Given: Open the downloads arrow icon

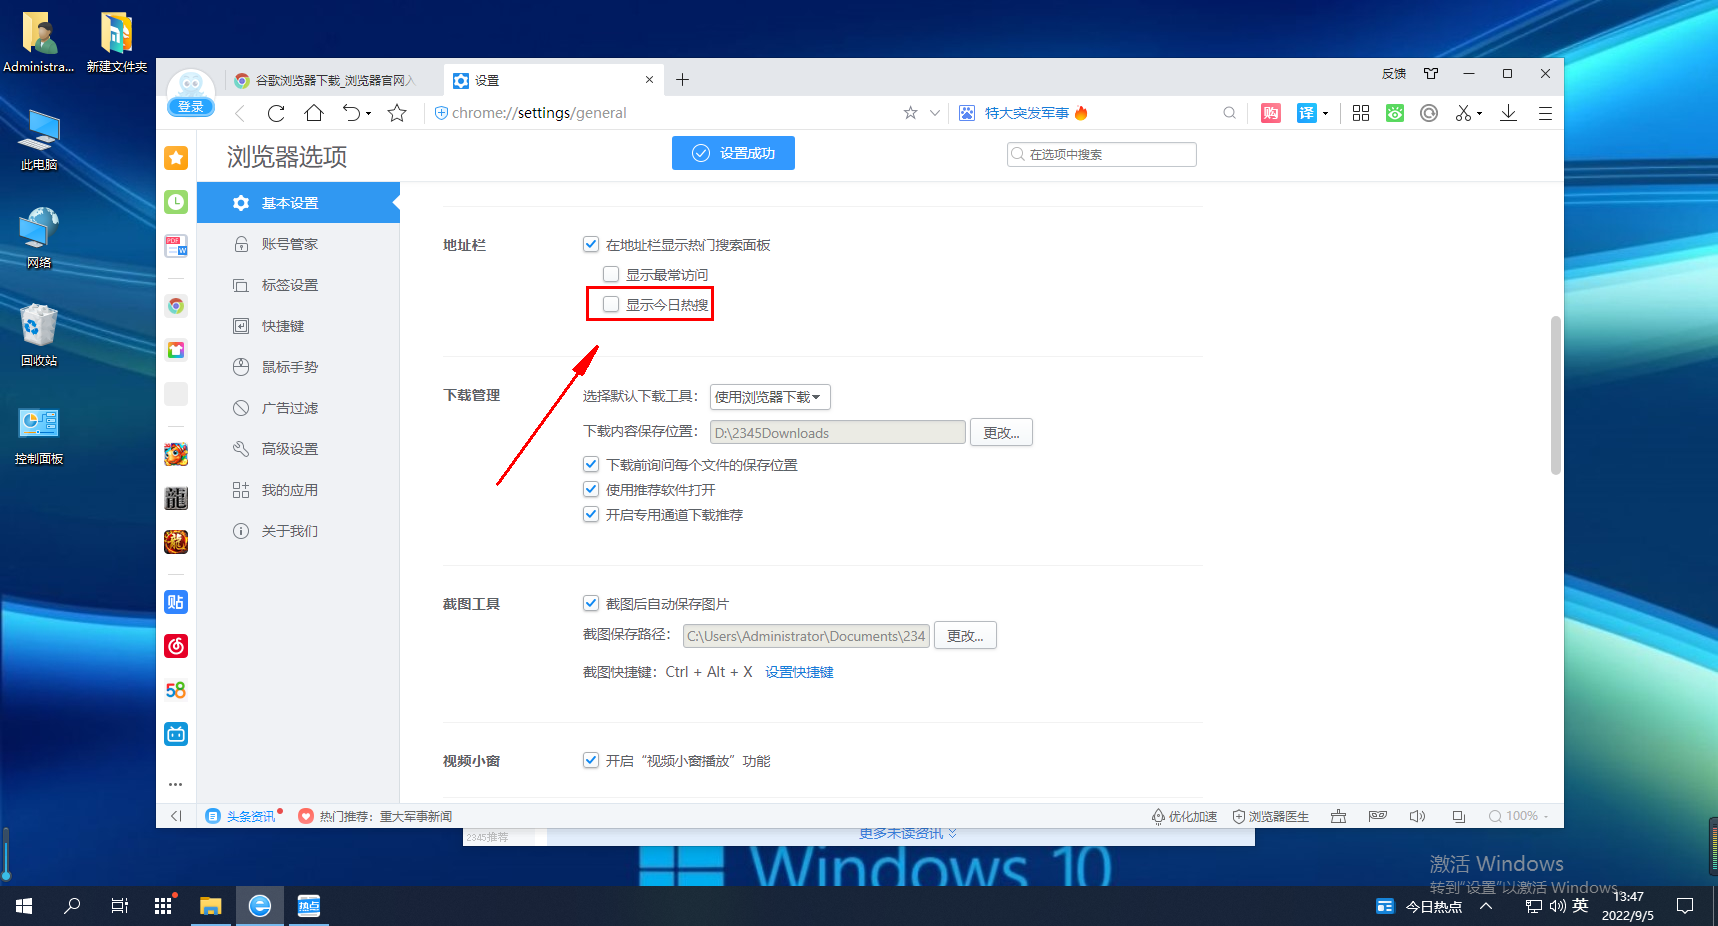Looking at the screenshot, I should (1509, 113).
